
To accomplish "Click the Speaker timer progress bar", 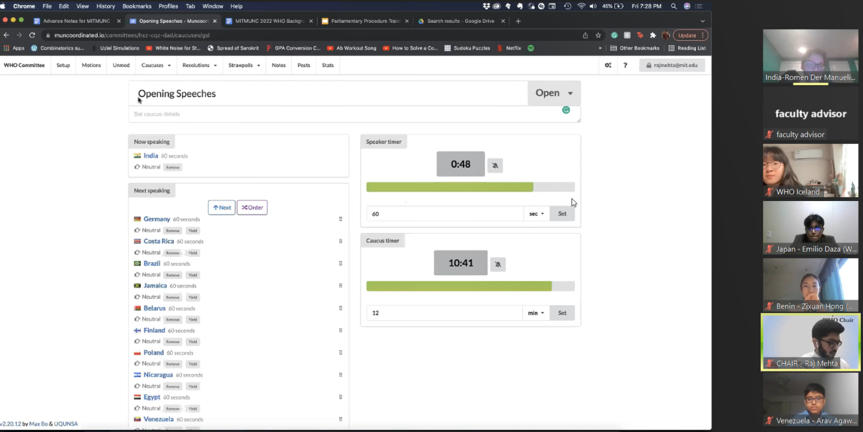I will coord(471,187).
